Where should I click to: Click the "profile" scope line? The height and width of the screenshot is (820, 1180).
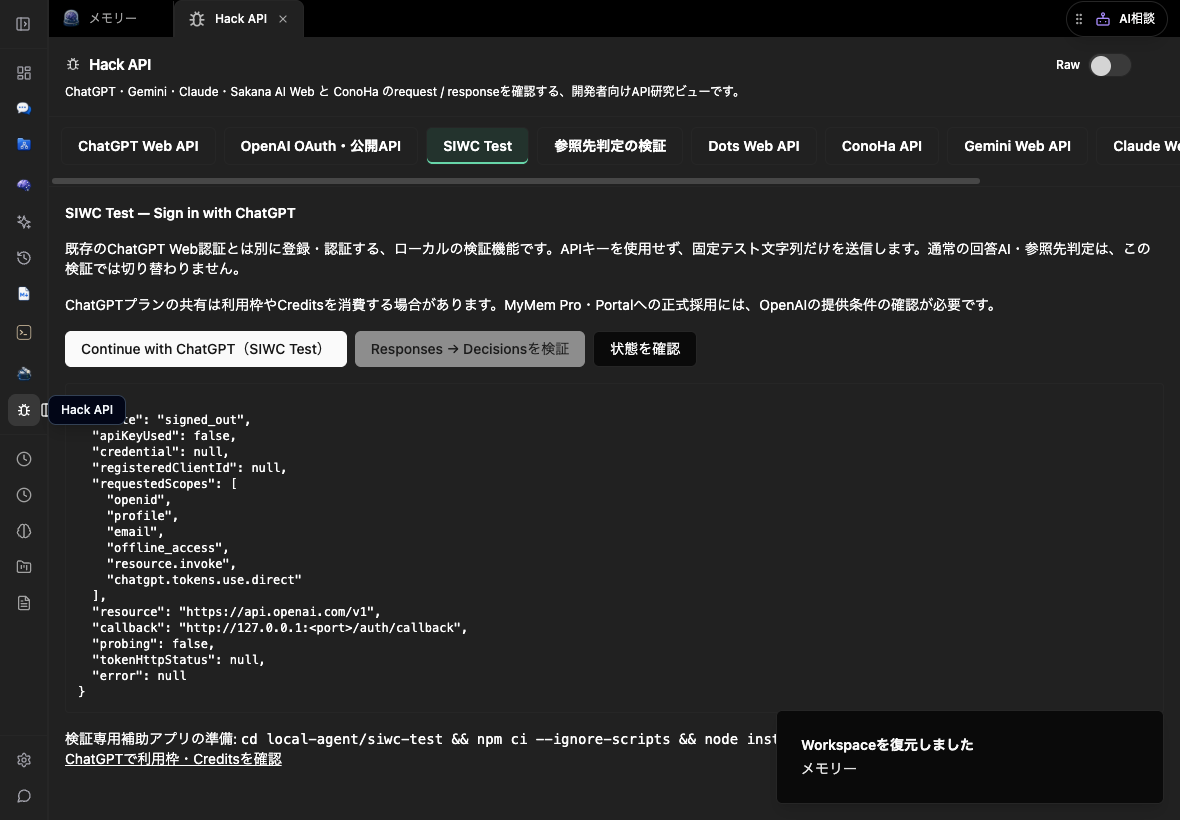(142, 516)
